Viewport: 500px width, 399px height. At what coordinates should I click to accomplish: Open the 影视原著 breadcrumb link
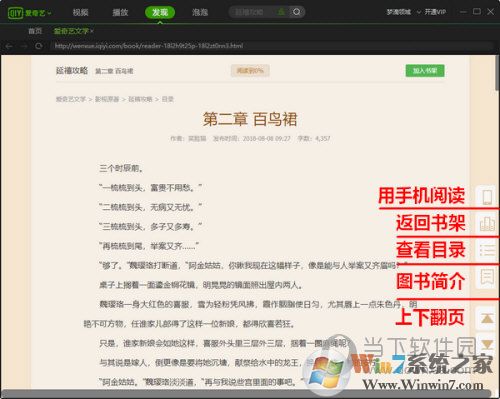107,99
